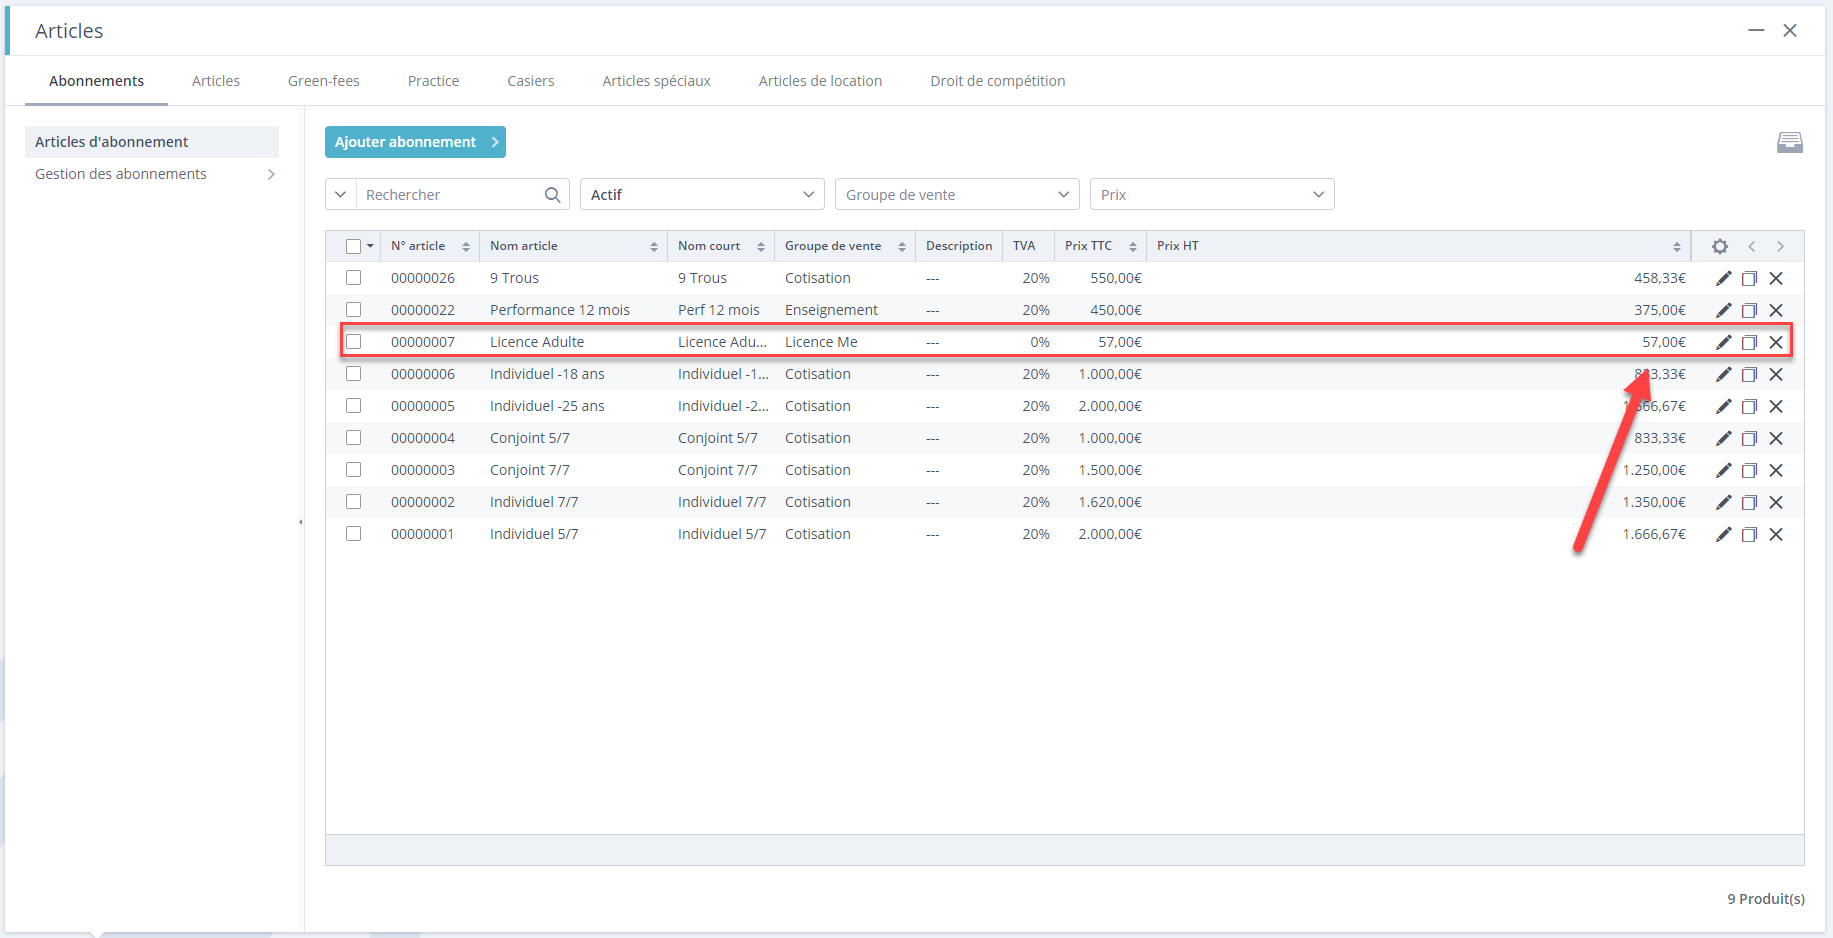Delete the Individuel 7/7 article

(x=1776, y=502)
